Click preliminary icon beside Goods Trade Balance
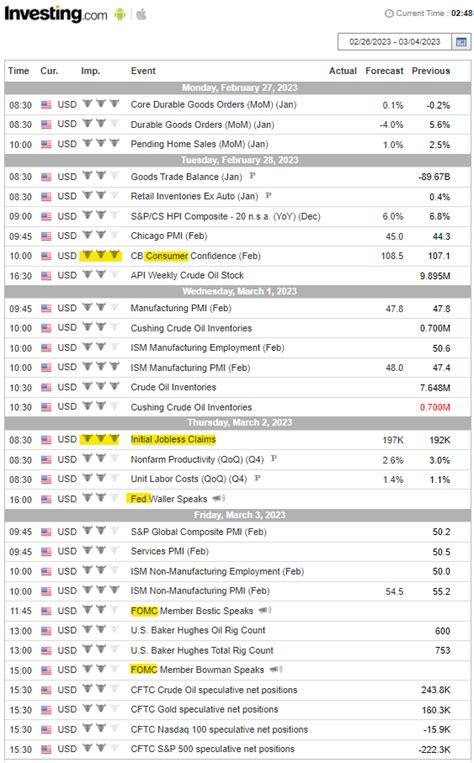This screenshot has width=474, height=763. (252, 175)
